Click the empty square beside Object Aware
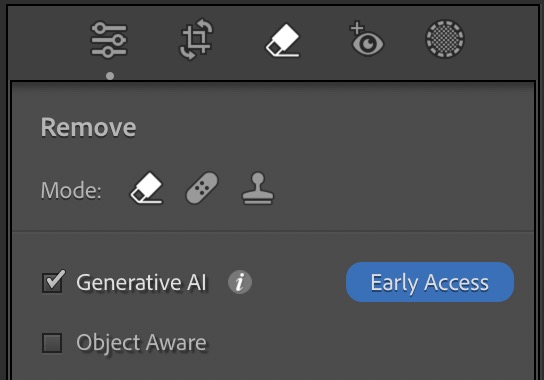This screenshot has width=544, height=380. tap(52, 343)
